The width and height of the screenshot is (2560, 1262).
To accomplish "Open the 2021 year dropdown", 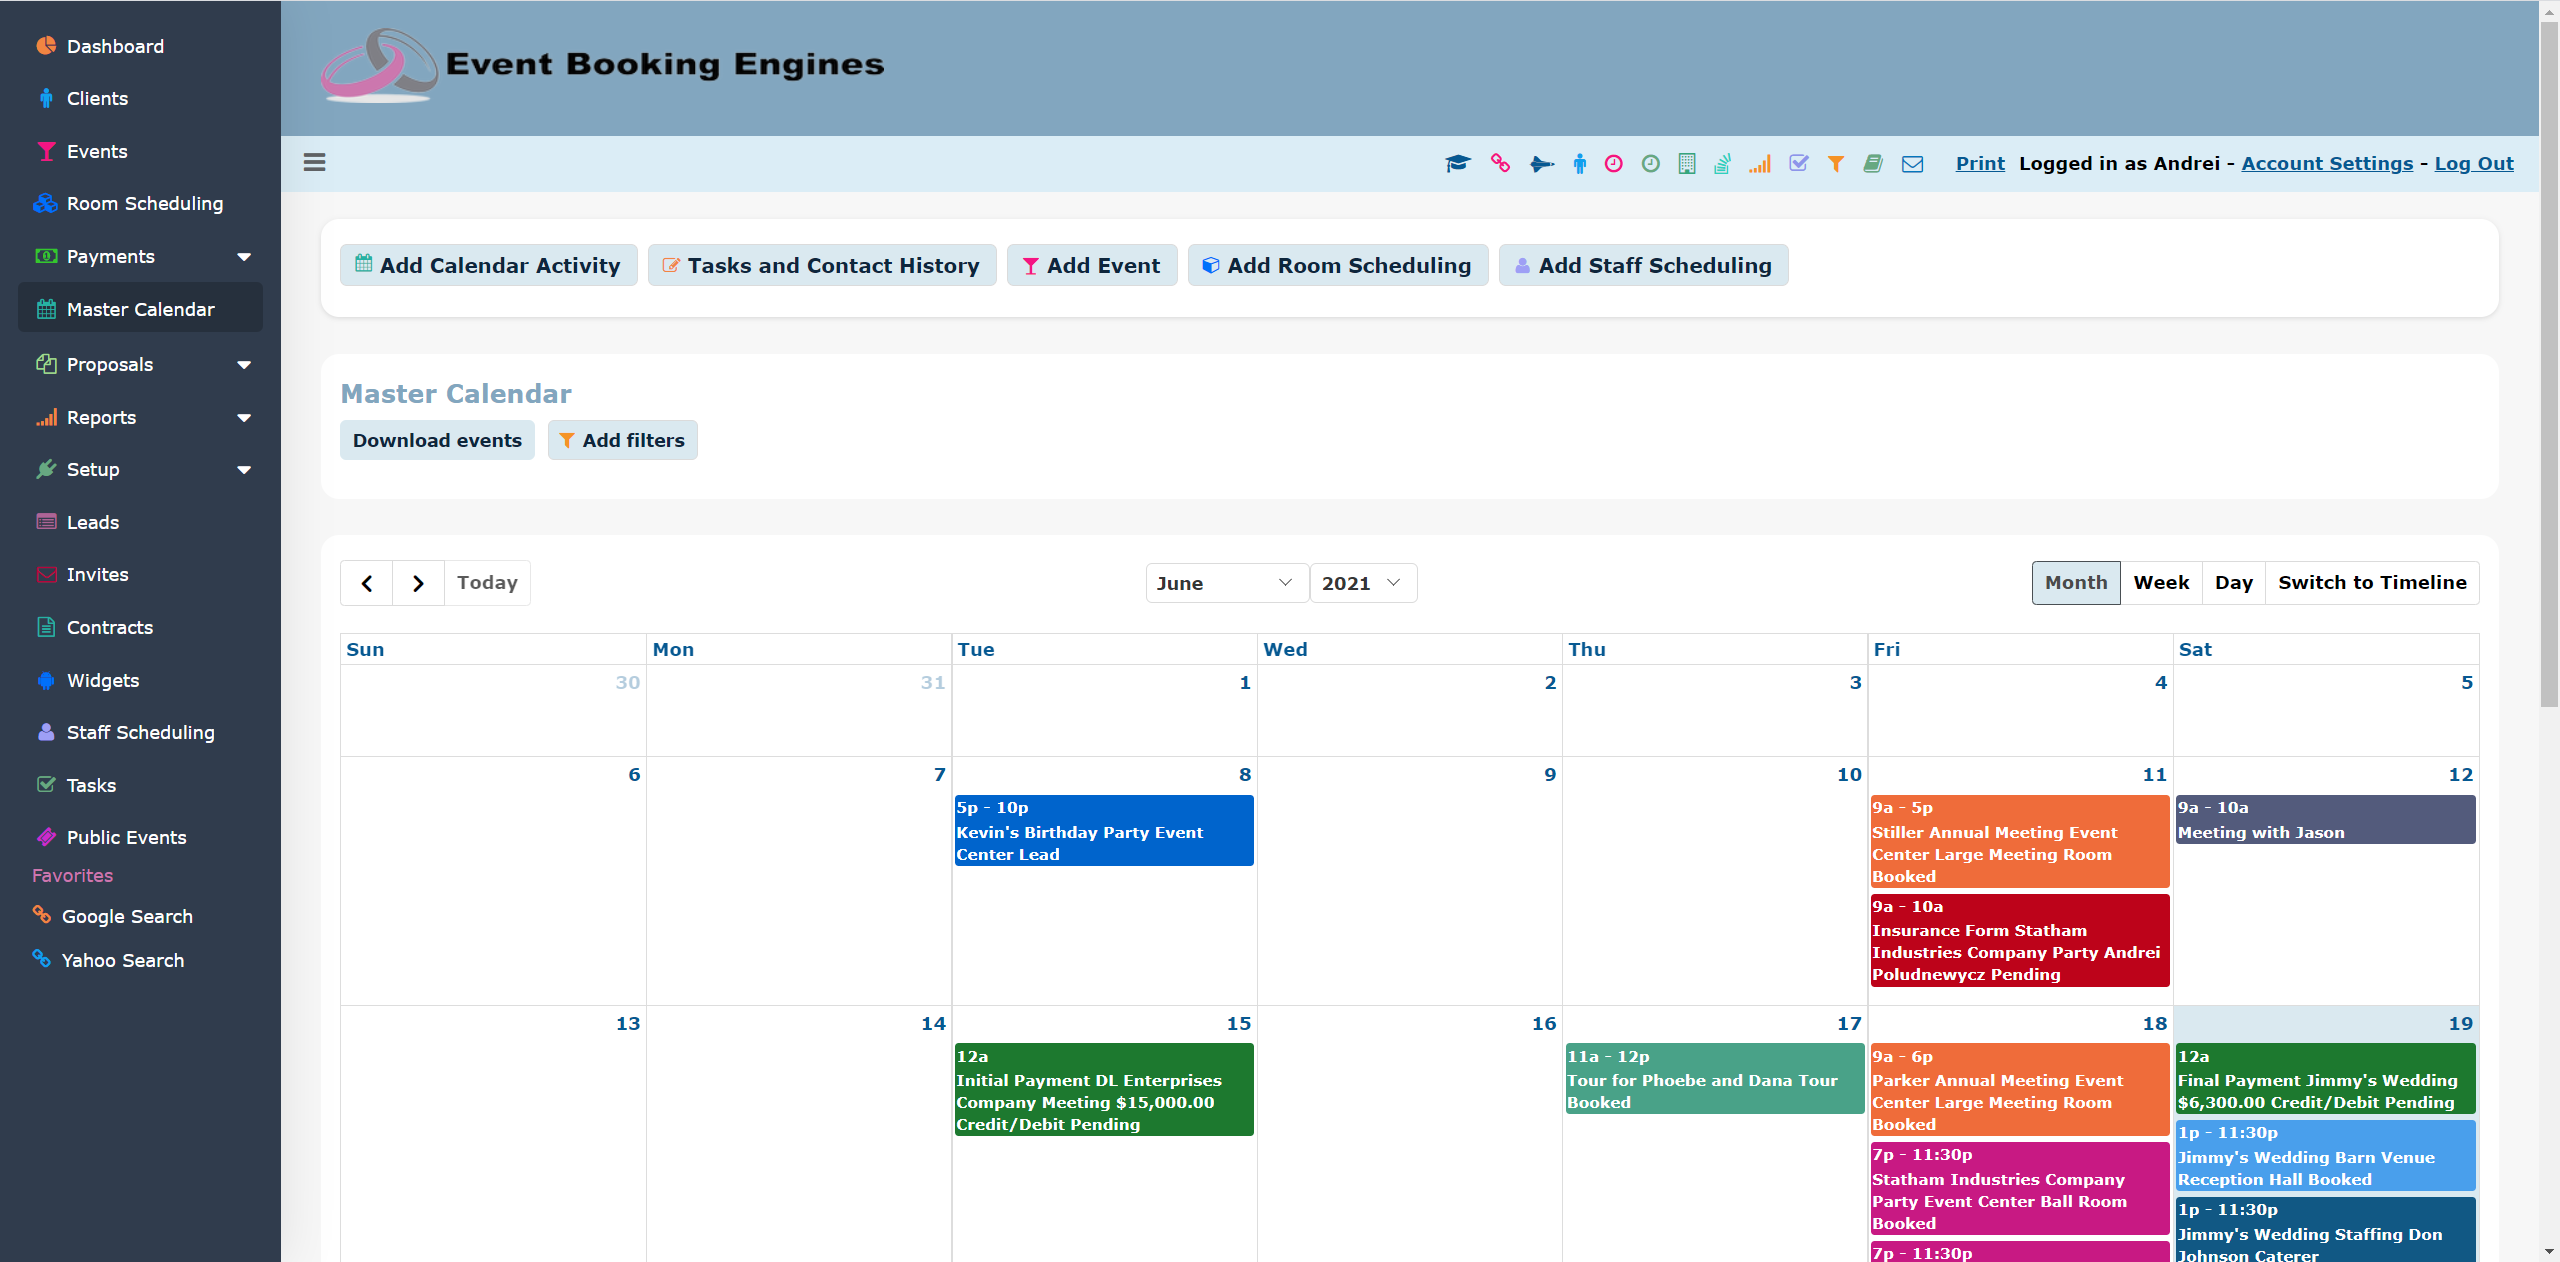I will [1362, 583].
